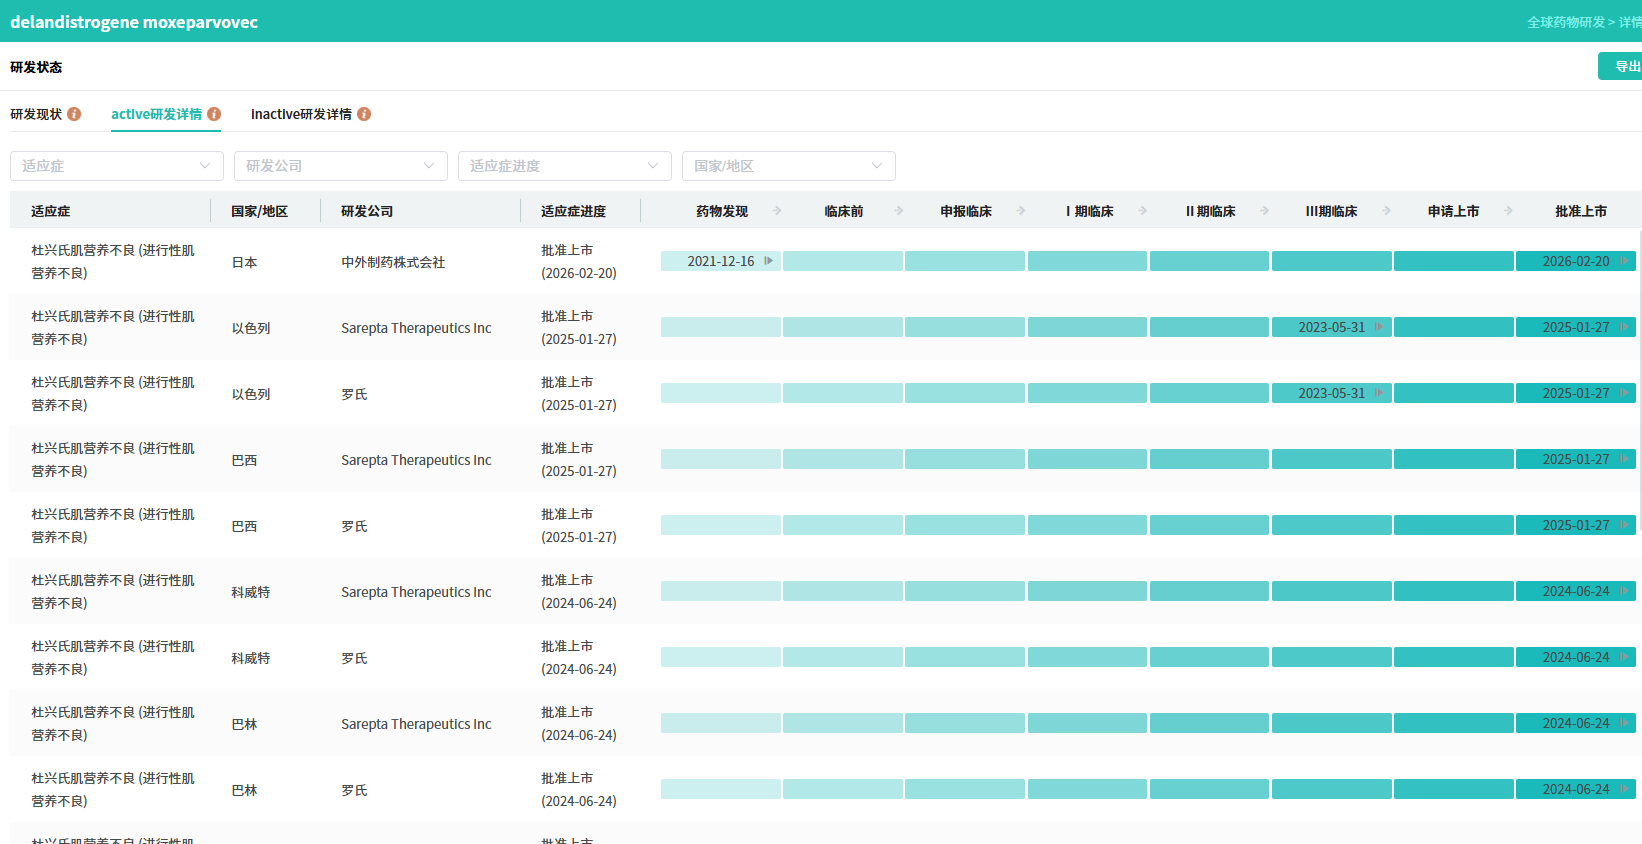The image size is (1642, 844).
Task: Select Sarepta Therapeutics Inc in Israel row
Action: pyautogui.click(x=416, y=328)
